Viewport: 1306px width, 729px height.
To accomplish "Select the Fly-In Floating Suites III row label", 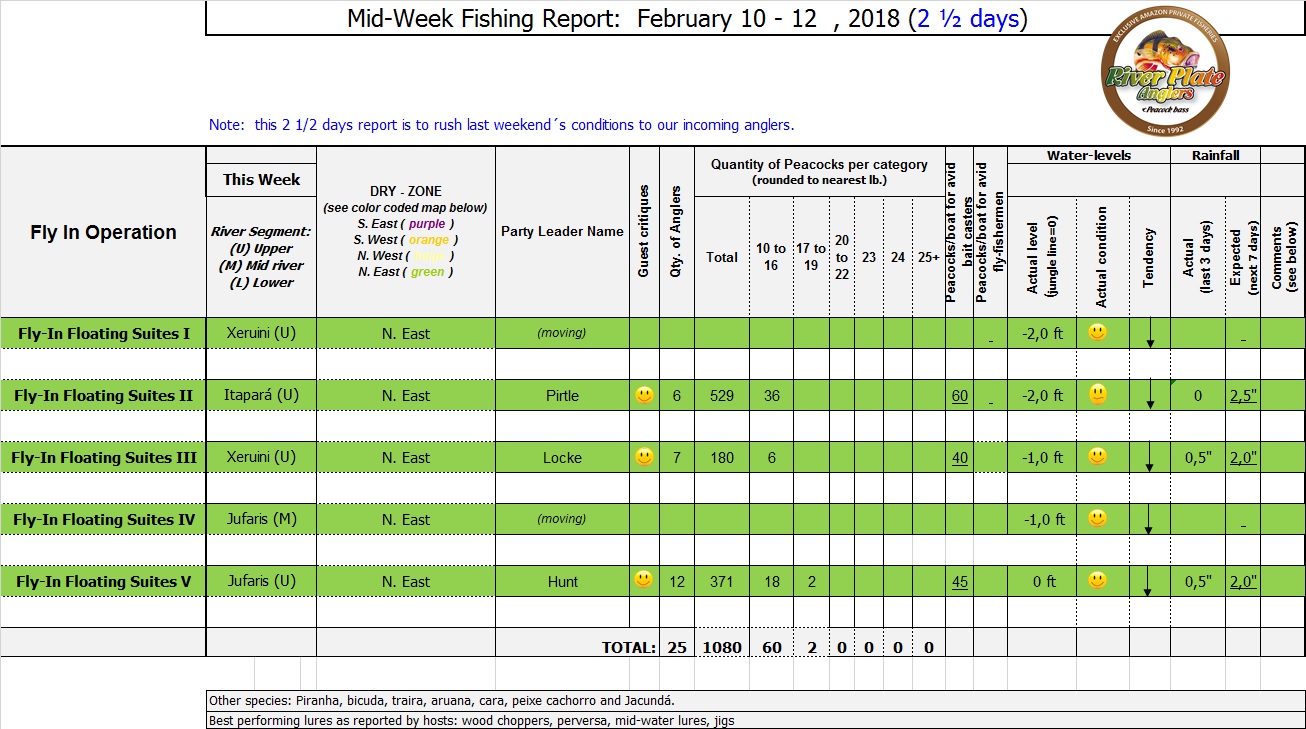I will (x=103, y=458).
